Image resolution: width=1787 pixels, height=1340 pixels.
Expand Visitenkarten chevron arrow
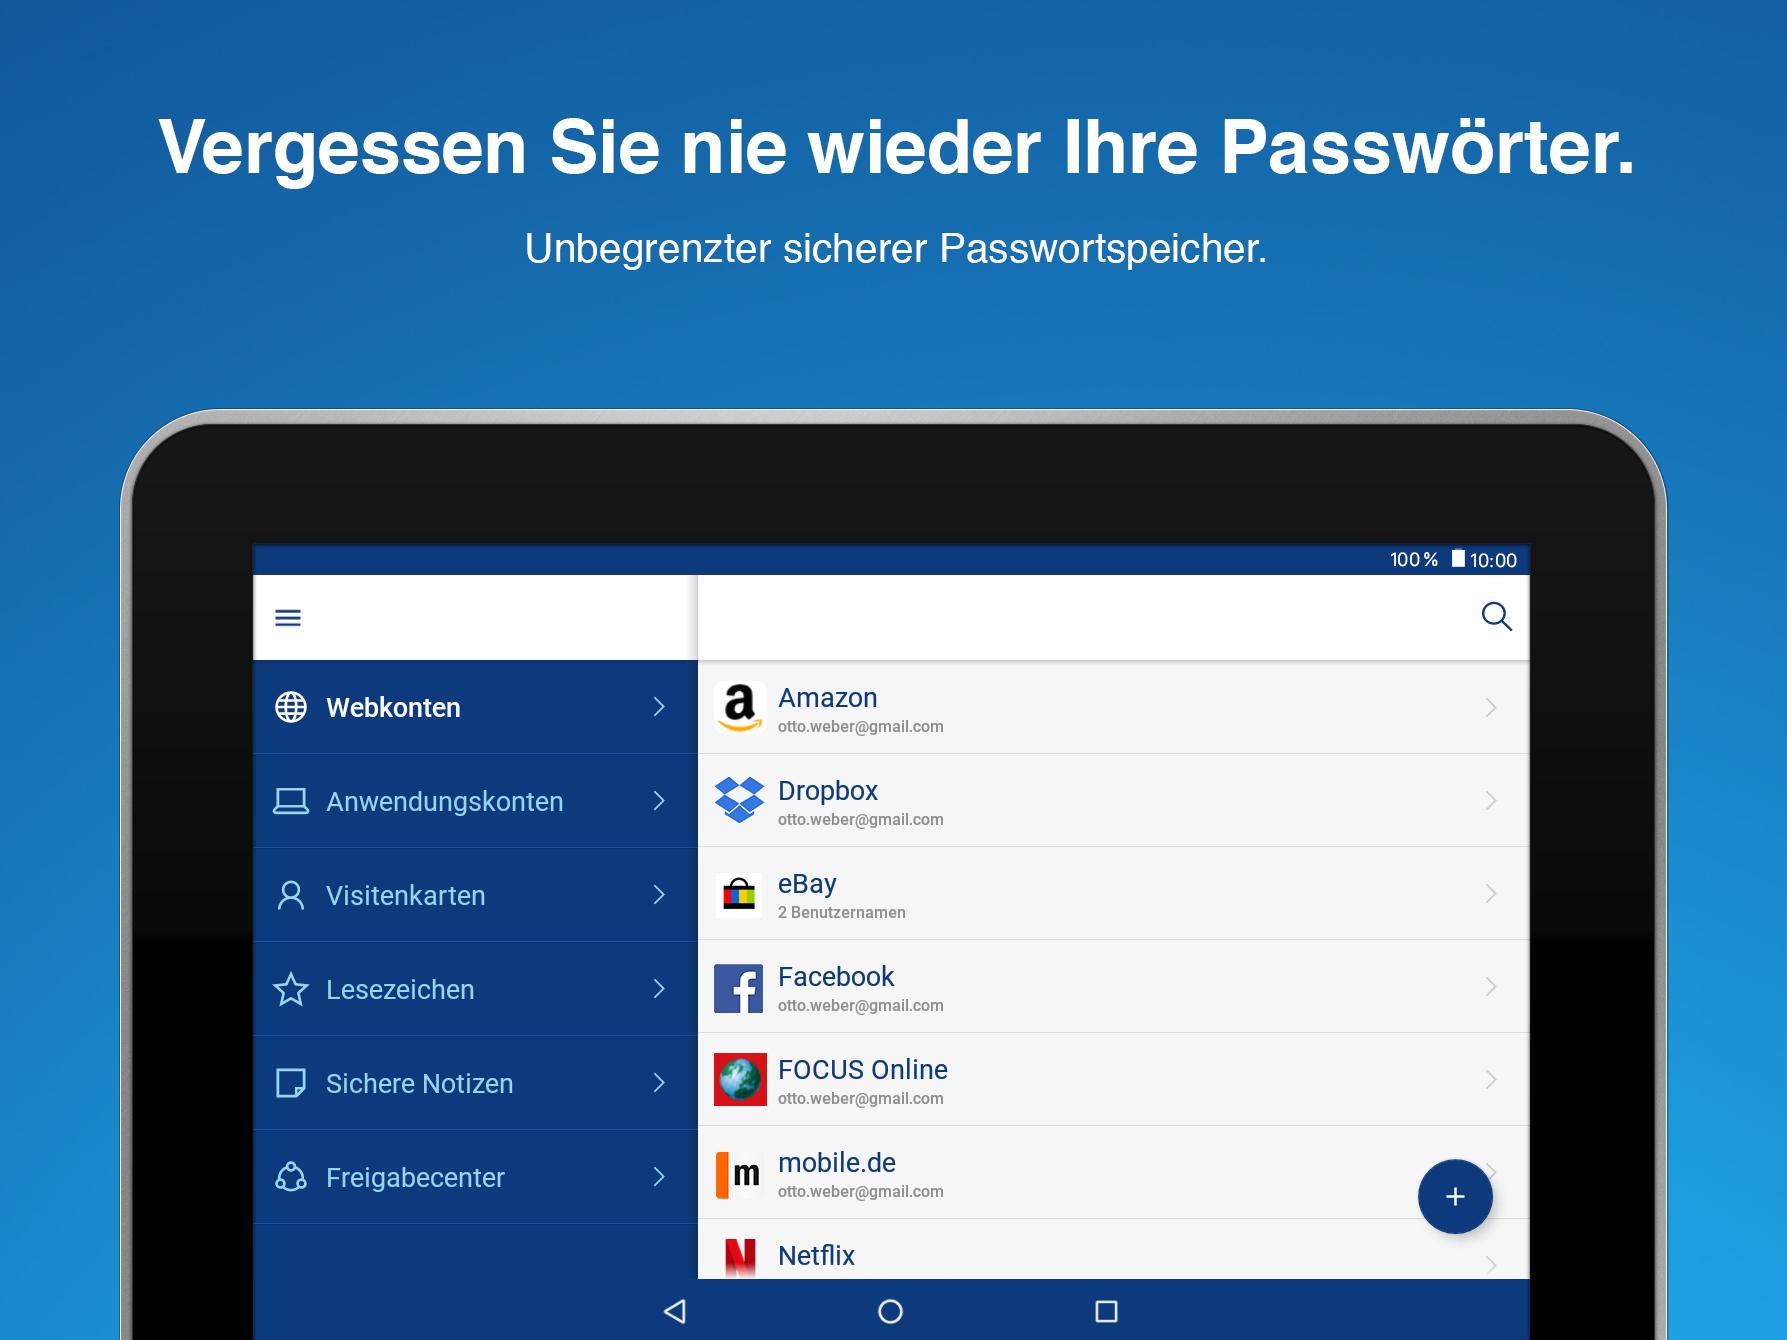tap(659, 895)
